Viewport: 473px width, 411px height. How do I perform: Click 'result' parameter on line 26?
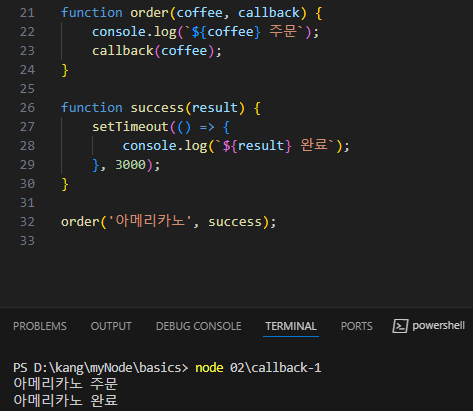215,108
